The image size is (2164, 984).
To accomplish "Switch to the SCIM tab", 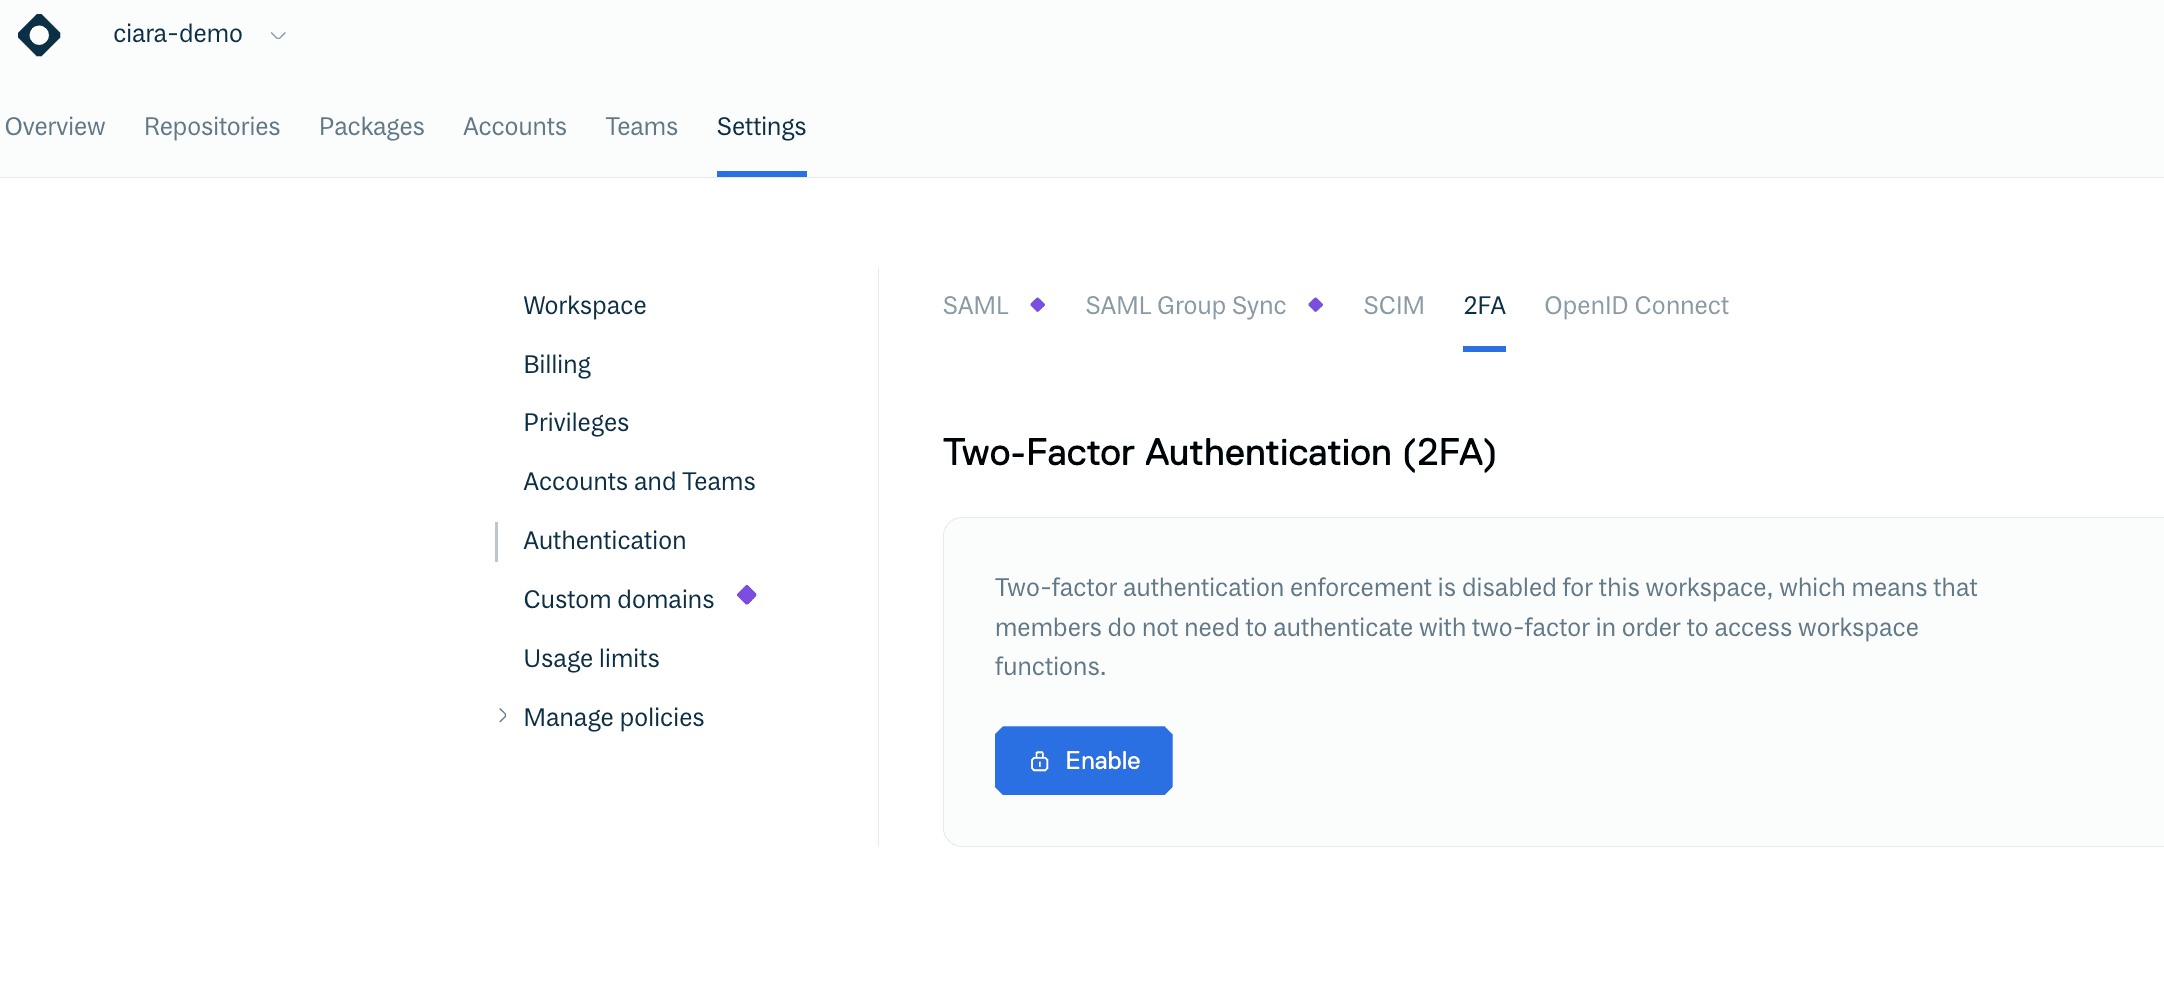I will point(1393,306).
